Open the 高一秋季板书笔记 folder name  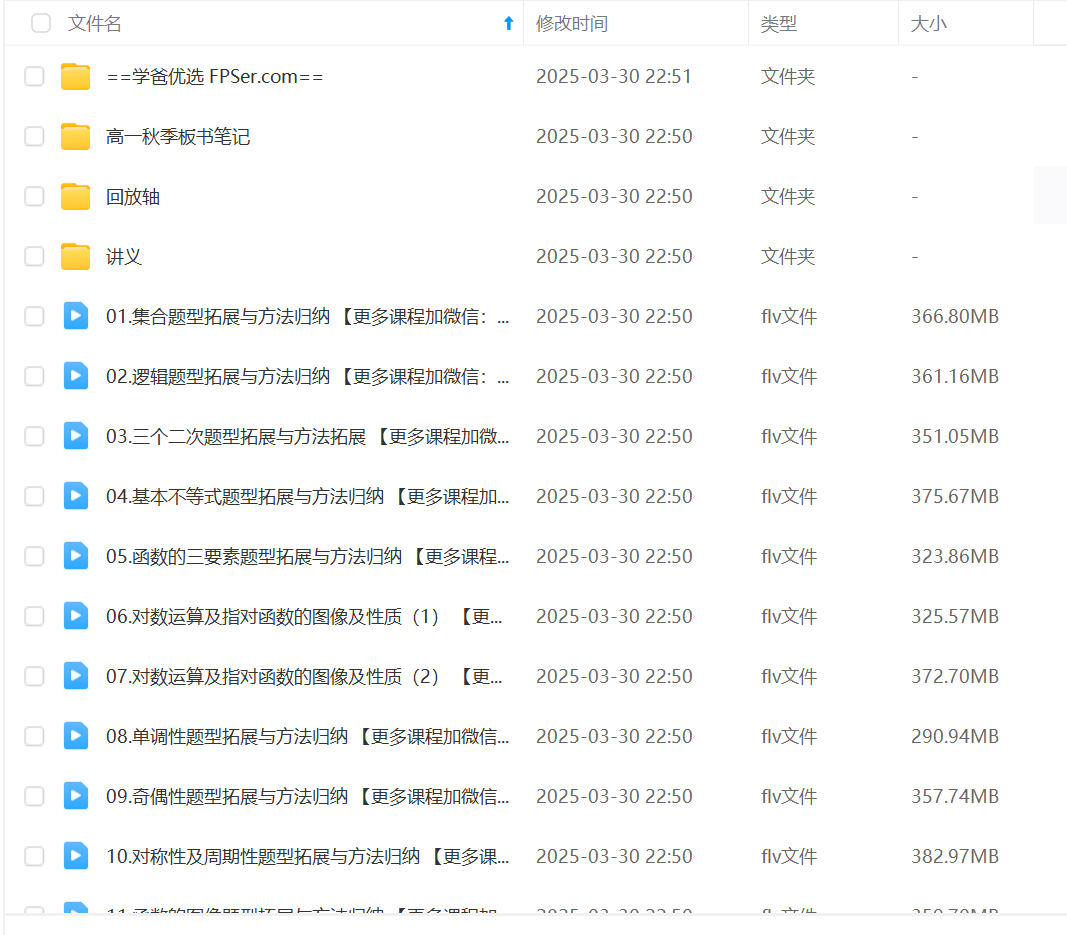[178, 136]
